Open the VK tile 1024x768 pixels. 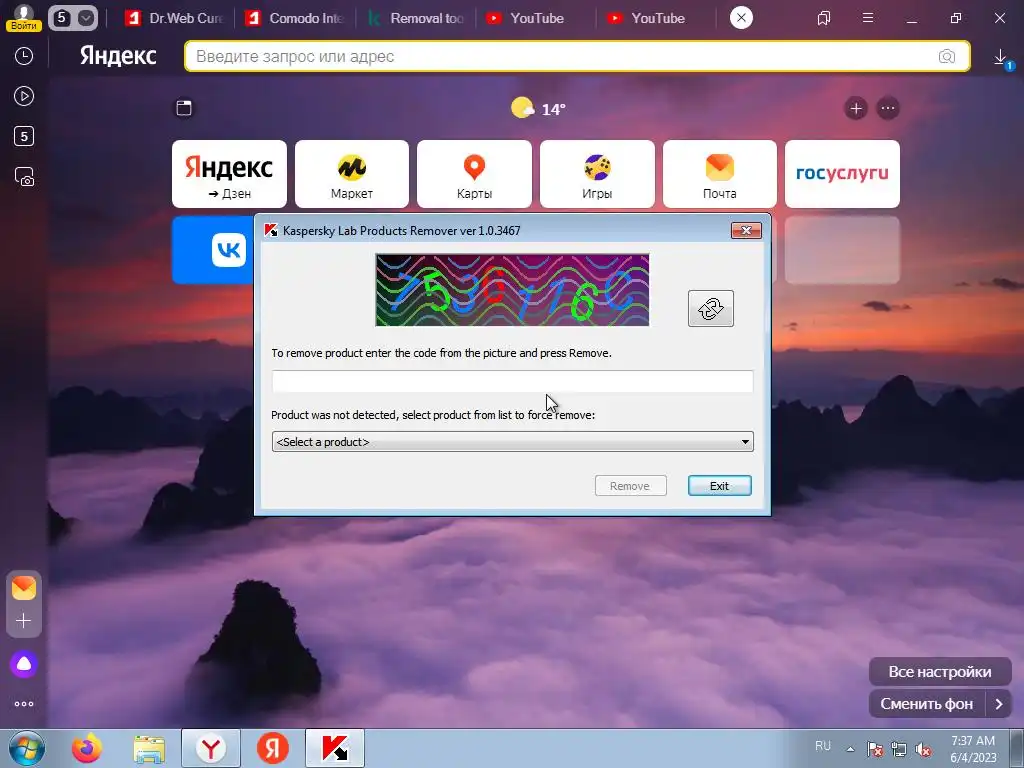(x=214, y=250)
